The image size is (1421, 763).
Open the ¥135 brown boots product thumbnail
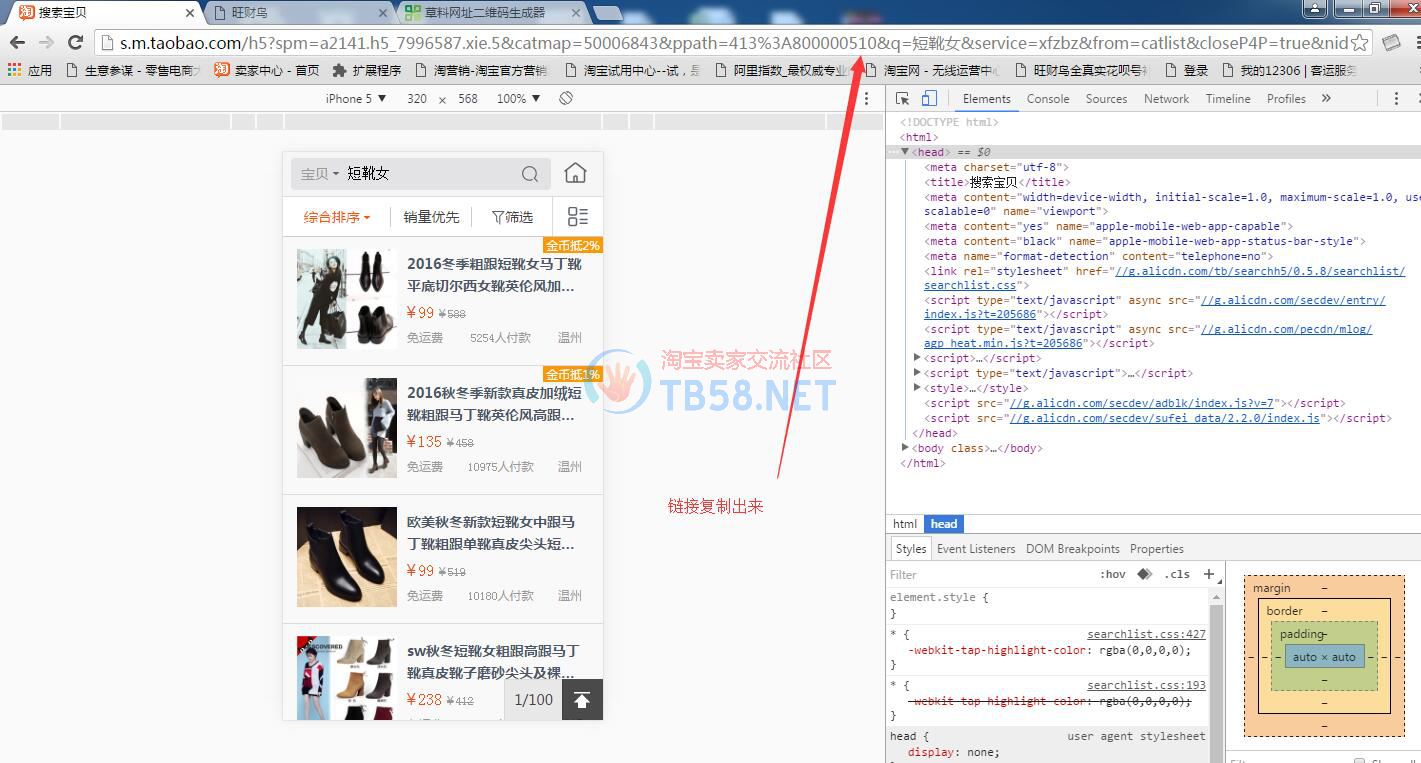347,428
